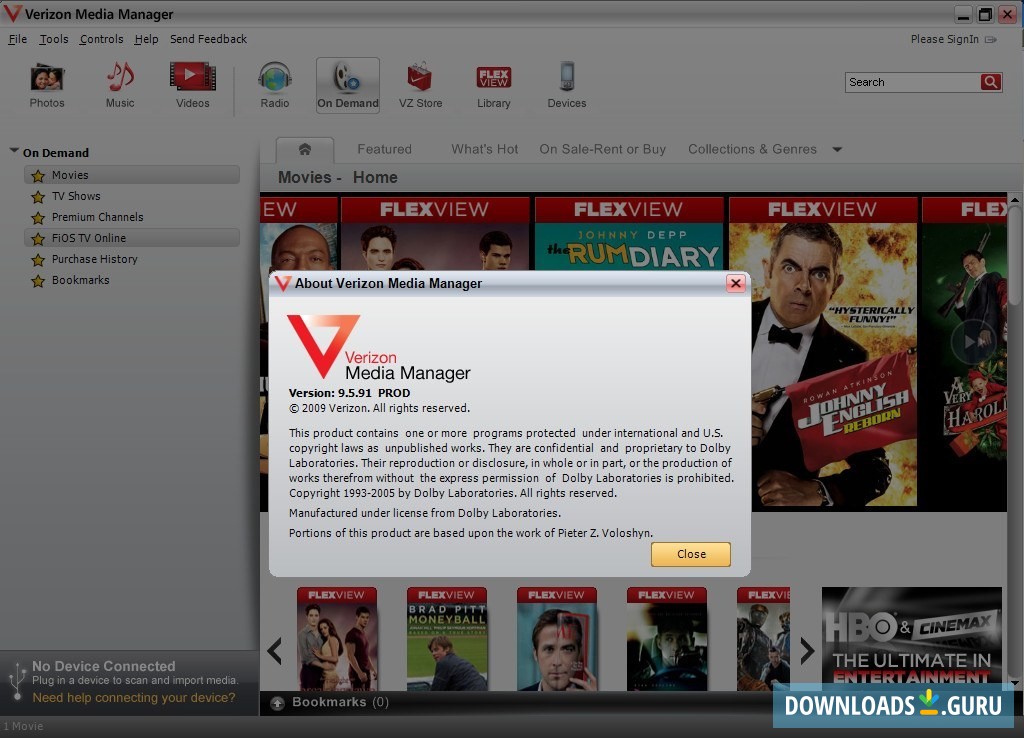
Task: Open Need help connecting your device link
Action: click(134, 698)
